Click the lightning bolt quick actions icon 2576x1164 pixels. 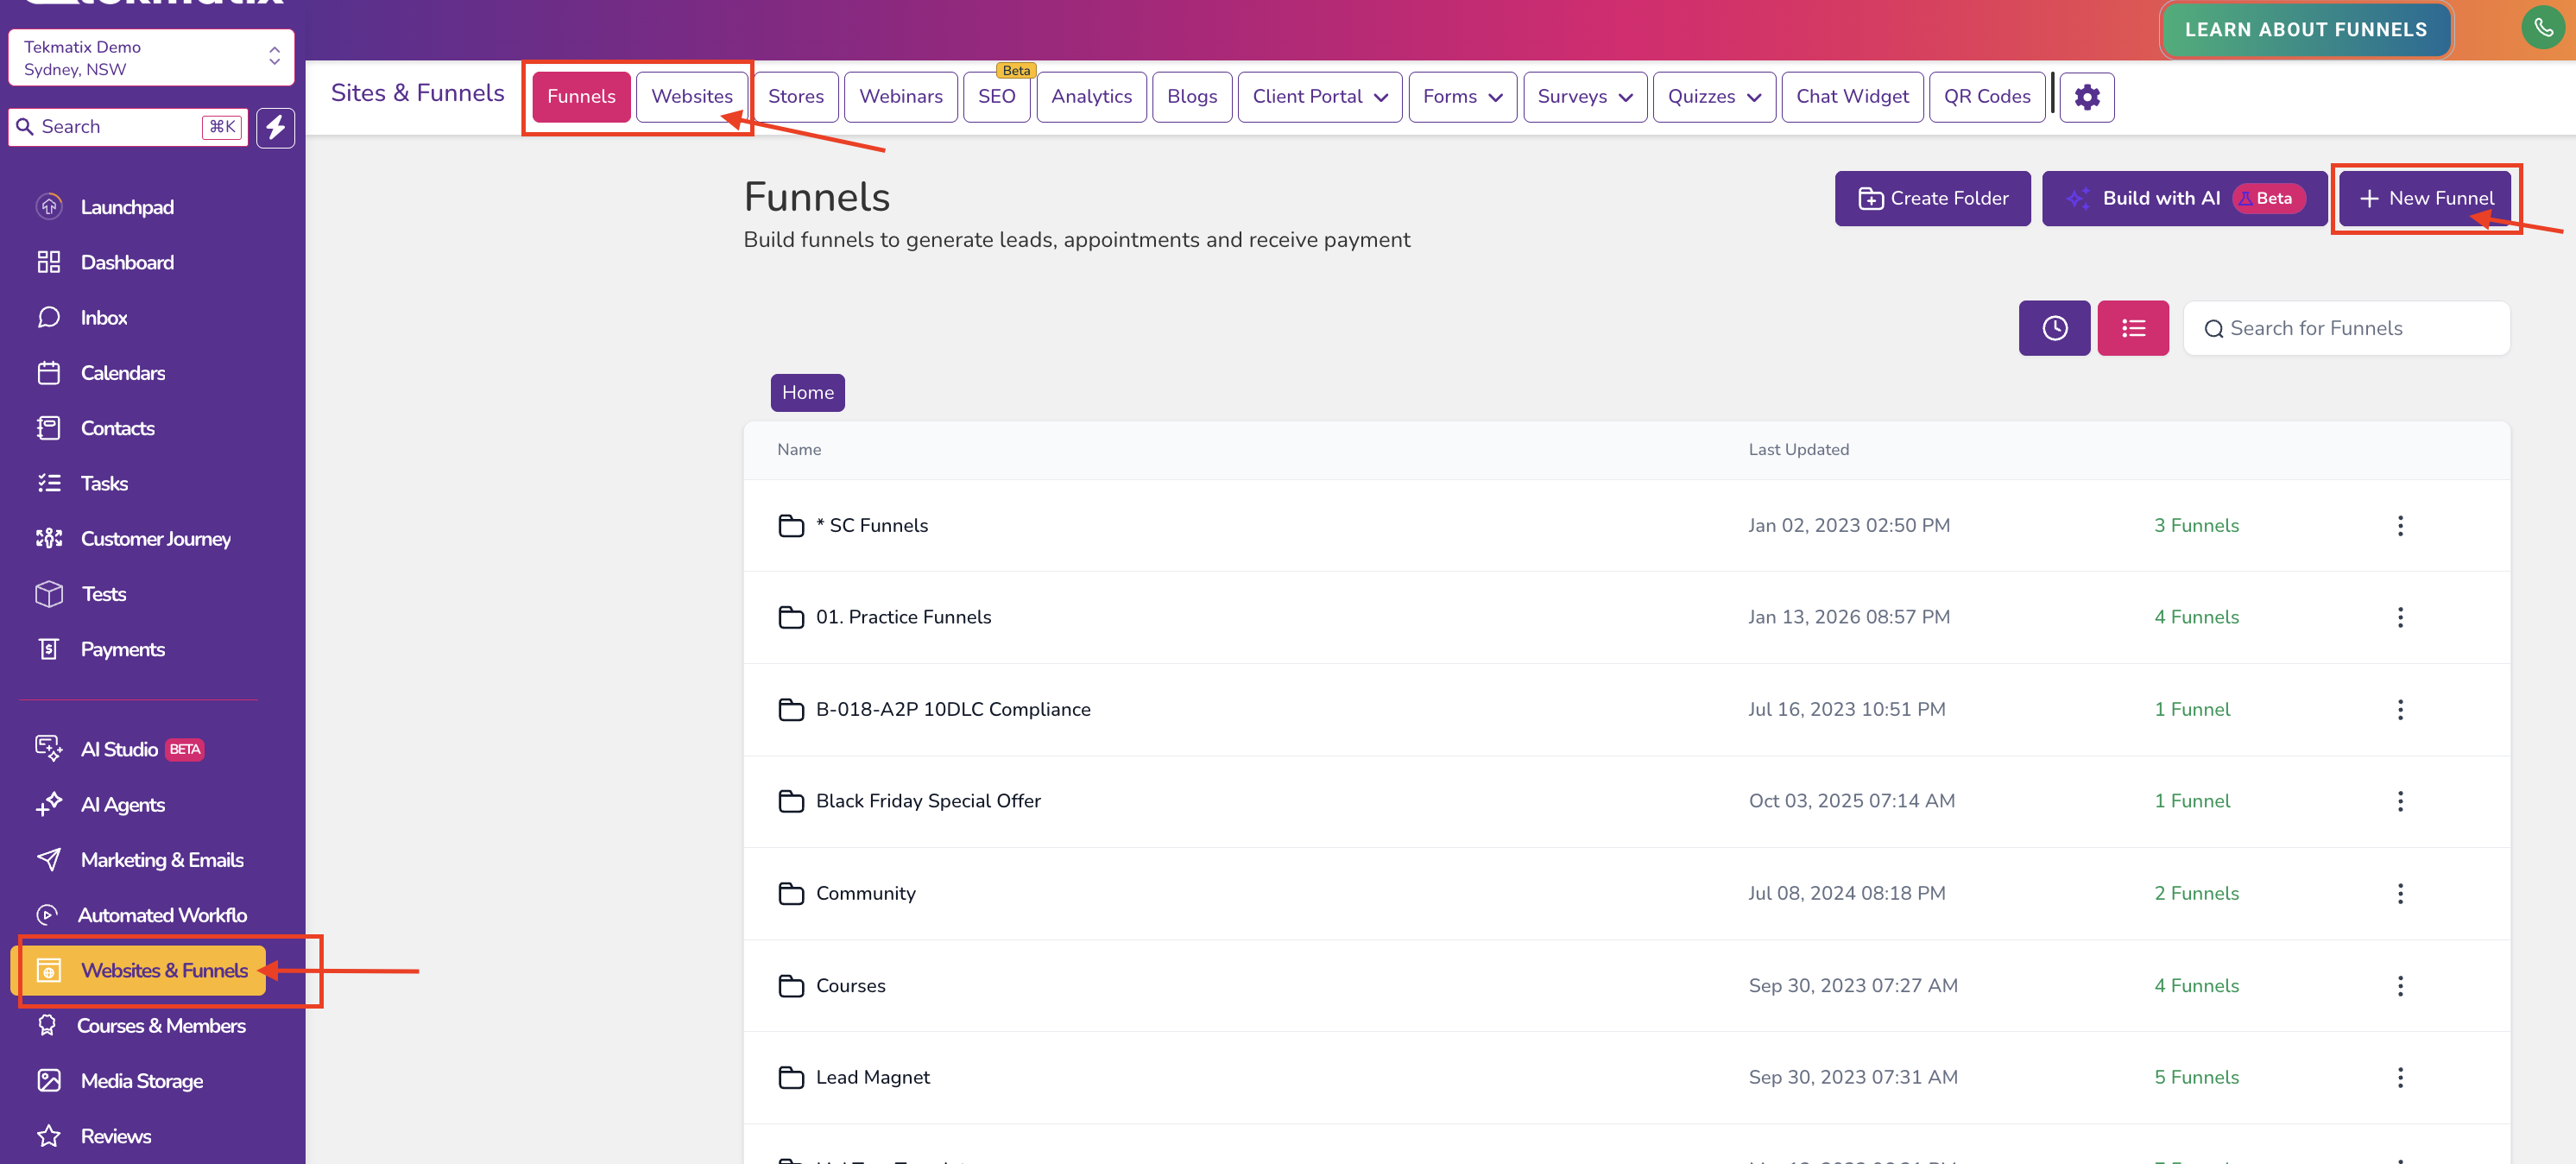click(276, 127)
